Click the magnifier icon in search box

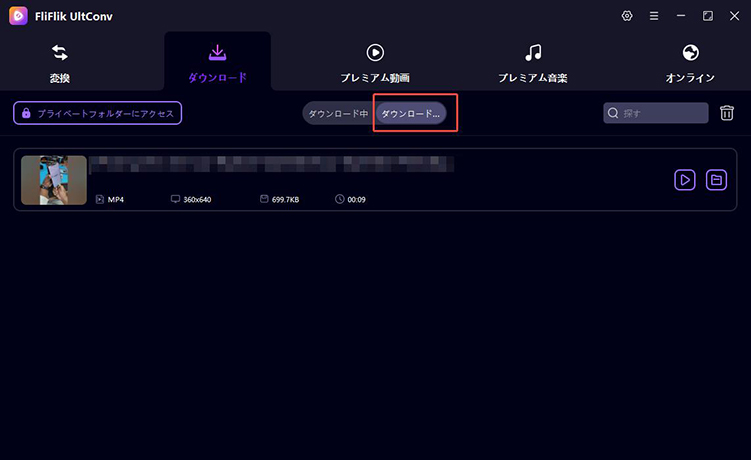point(613,113)
